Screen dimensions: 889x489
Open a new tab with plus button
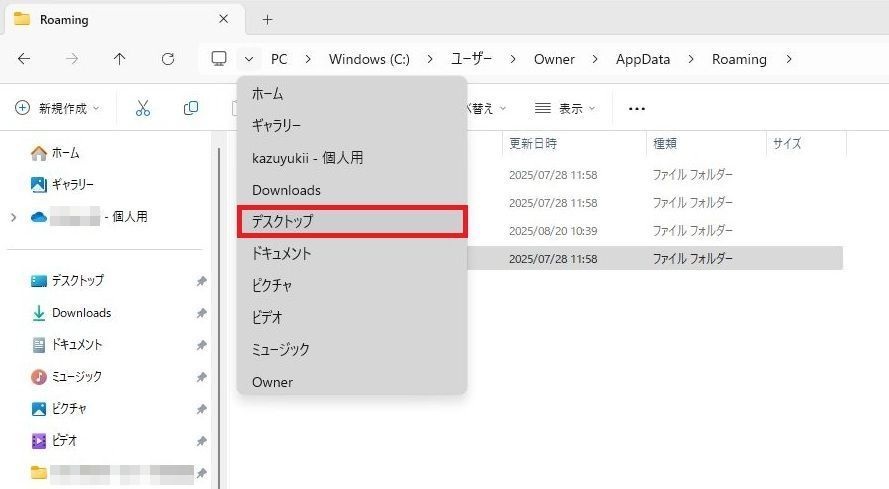point(267,19)
